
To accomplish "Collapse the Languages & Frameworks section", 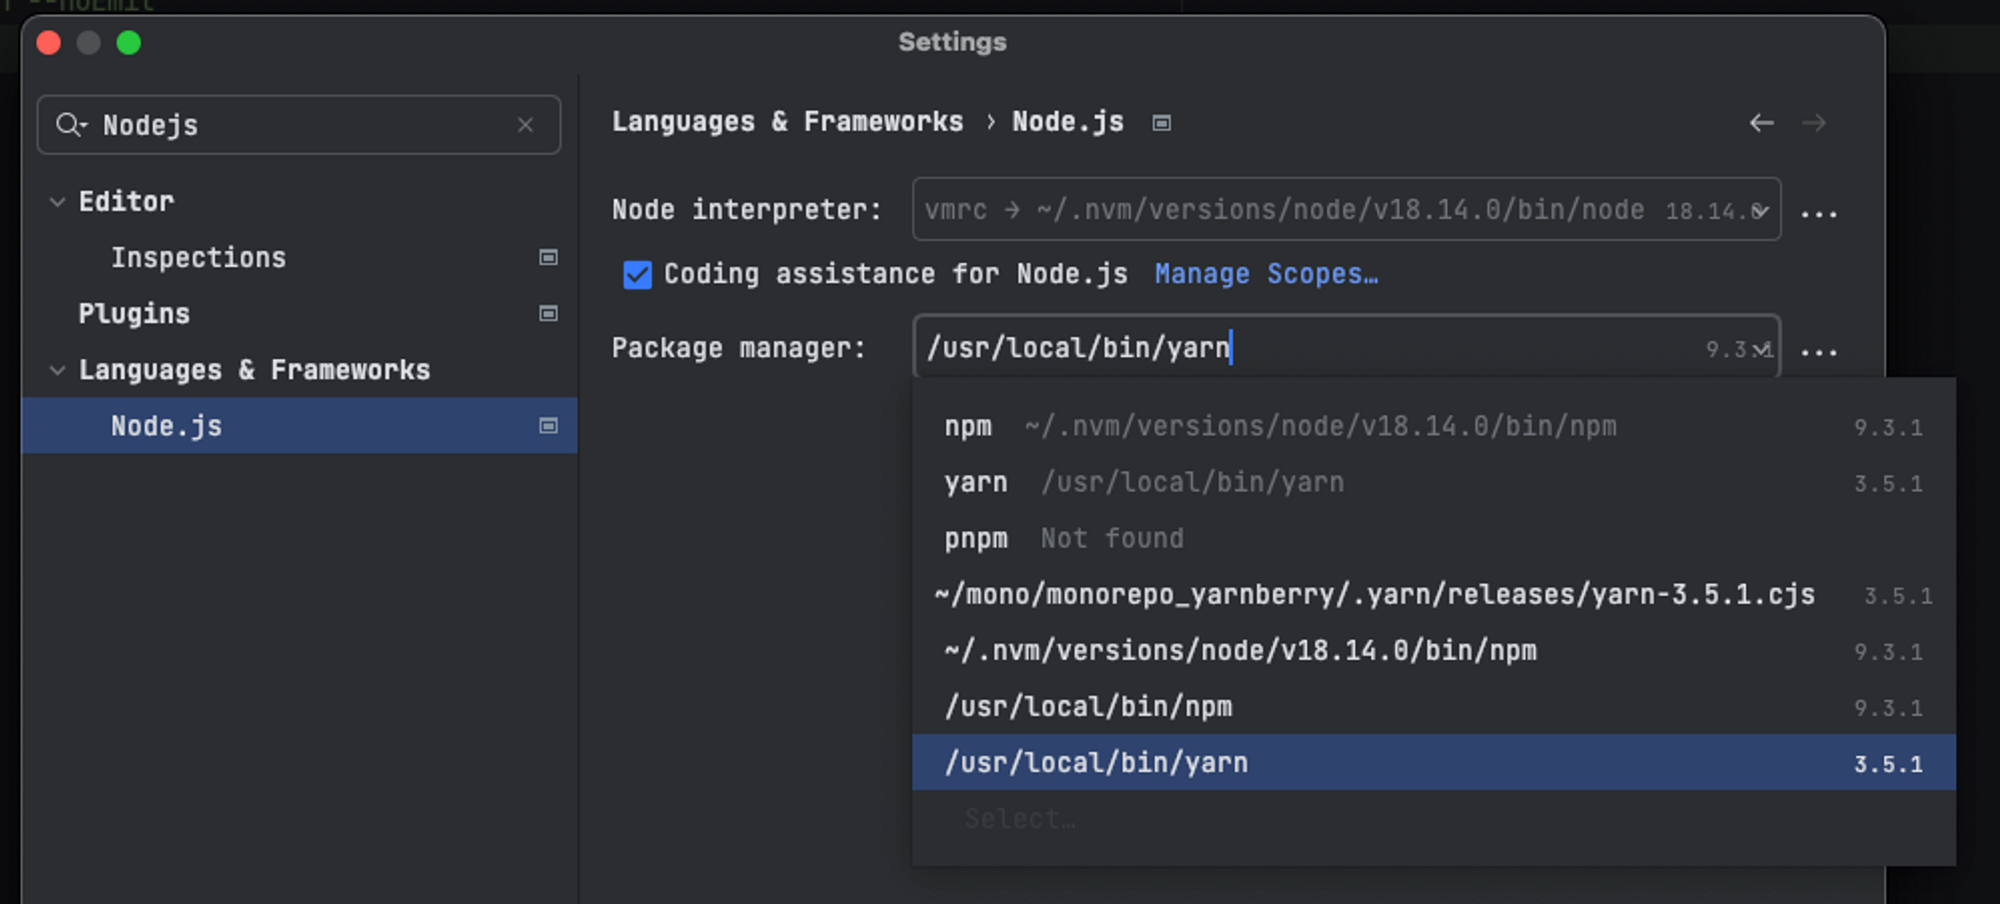I will pos(57,370).
